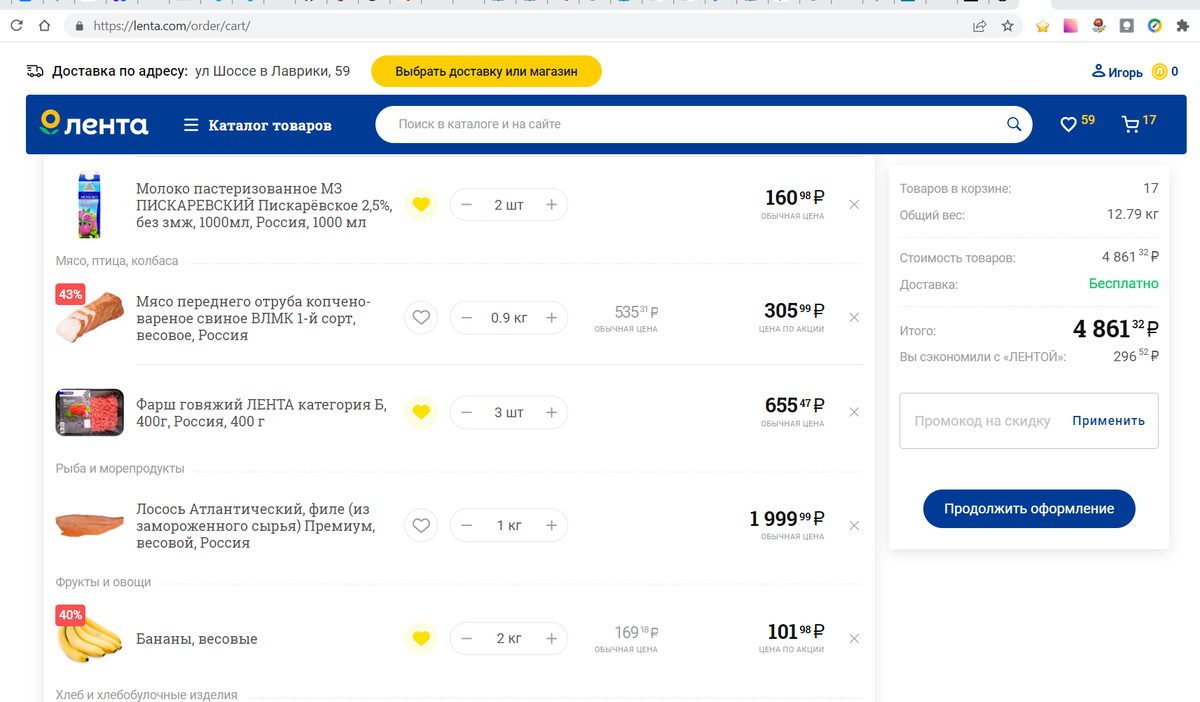This screenshot has height=702, width=1200.
Task: Open the pink square browser extension
Action: 1070,26
